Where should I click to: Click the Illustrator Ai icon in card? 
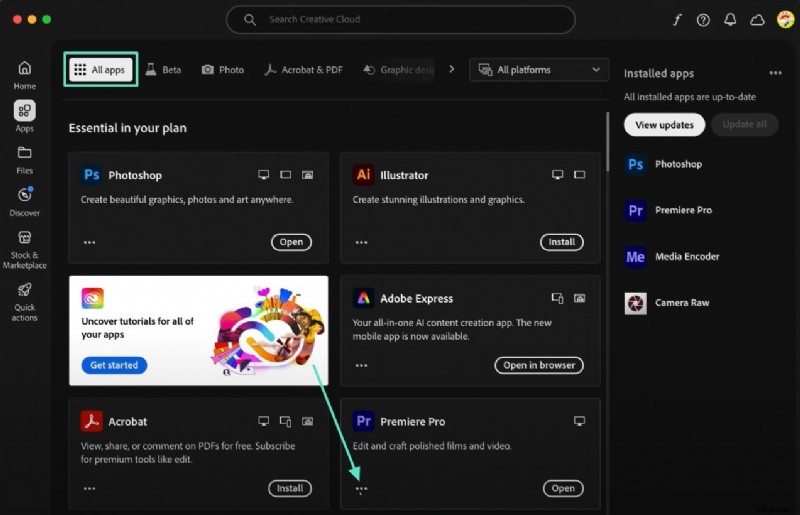[363, 175]
